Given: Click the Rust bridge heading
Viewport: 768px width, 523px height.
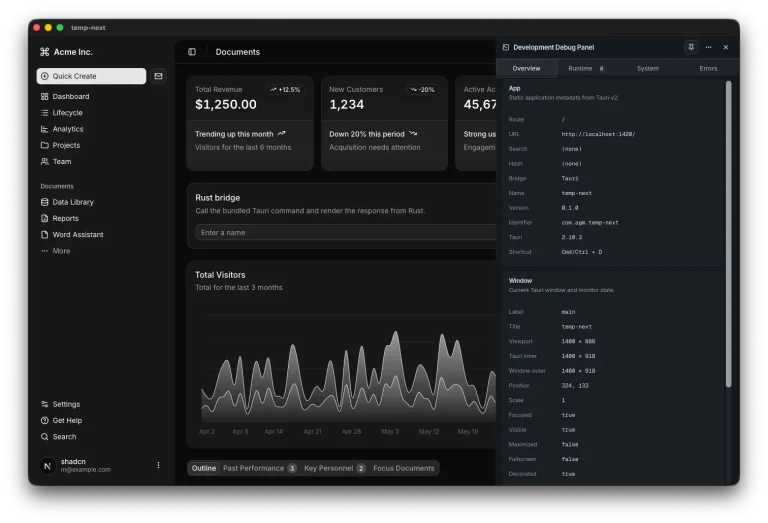Looking at the screenshot, I should [x=217, y=197].
